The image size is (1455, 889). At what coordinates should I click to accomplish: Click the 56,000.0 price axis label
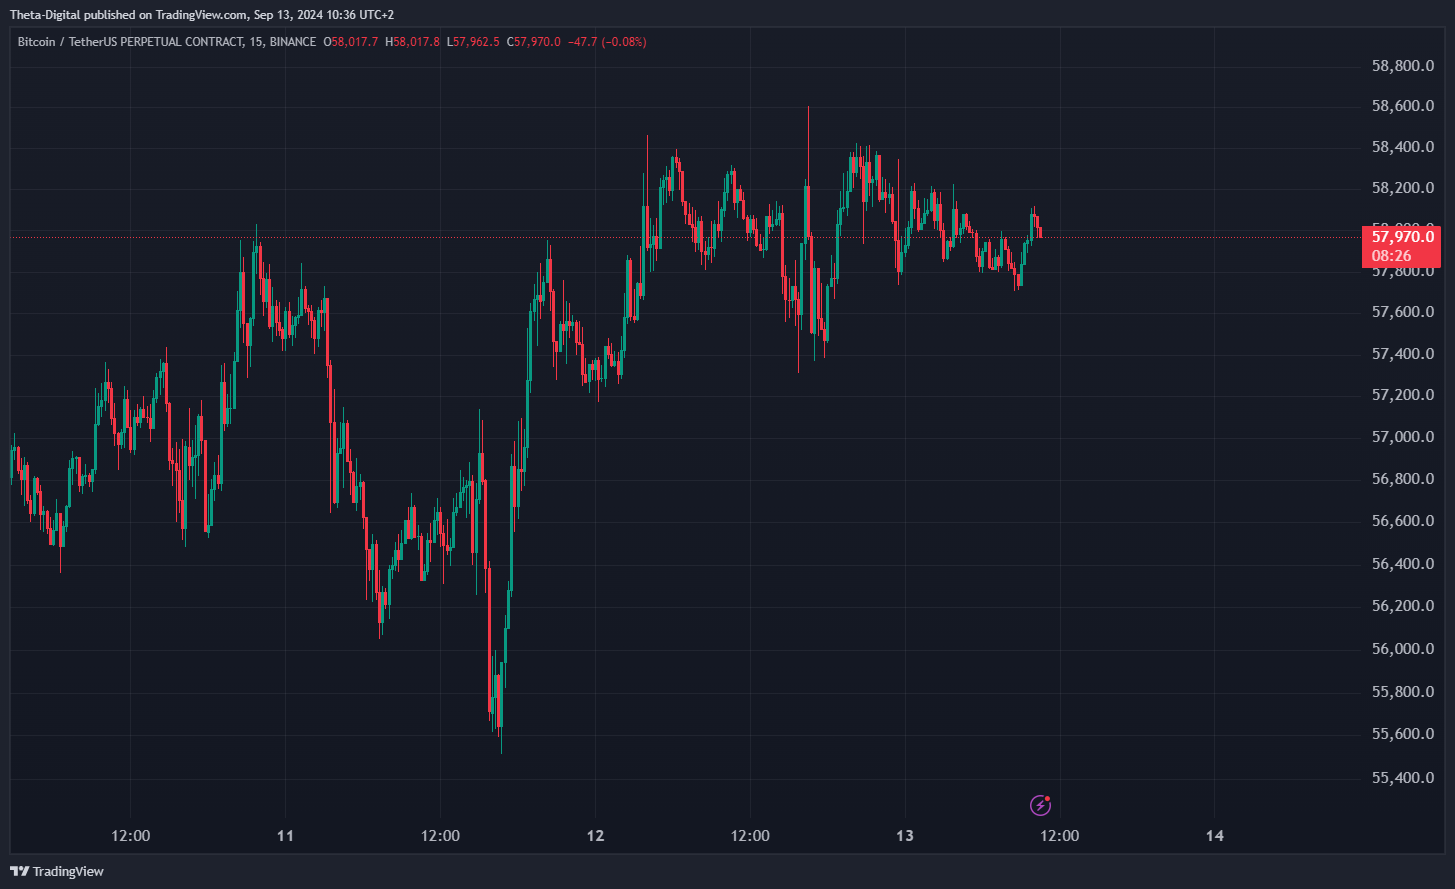1402,649
